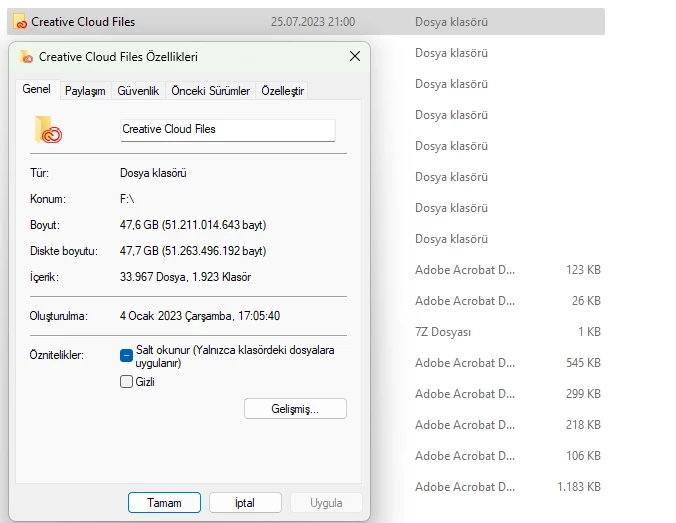Open the Gelişmiş... advanced attributes button
Screen dimensions: 676x523
coord(295,408)
